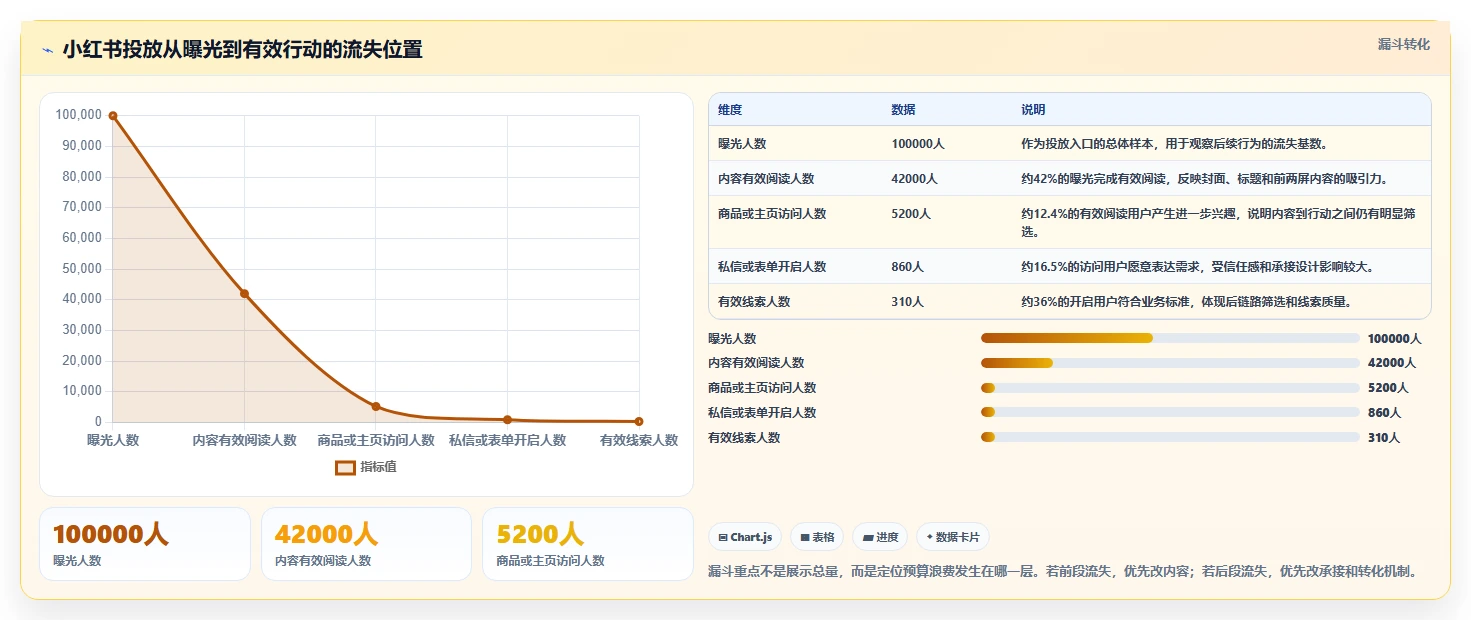Open the 5200人 商品或主页访问人数 KPI card

tap(588, 544)
